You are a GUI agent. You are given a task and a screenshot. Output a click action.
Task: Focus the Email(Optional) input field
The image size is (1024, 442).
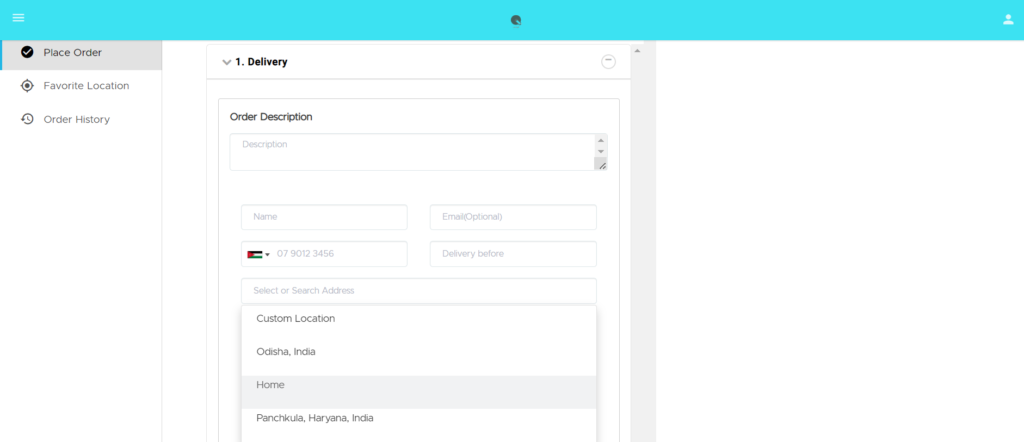pyautogui.click(x=513, y=217)
